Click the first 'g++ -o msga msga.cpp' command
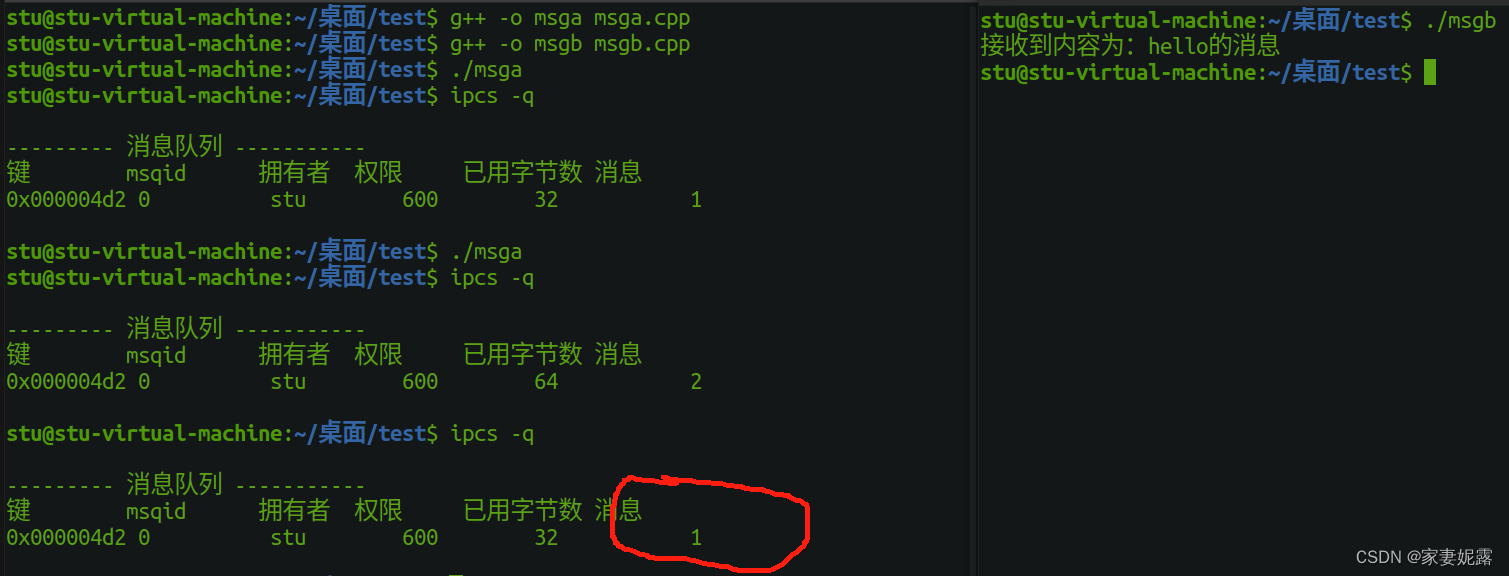This screenshot has width=1509, height=576. tap(570, 18)
